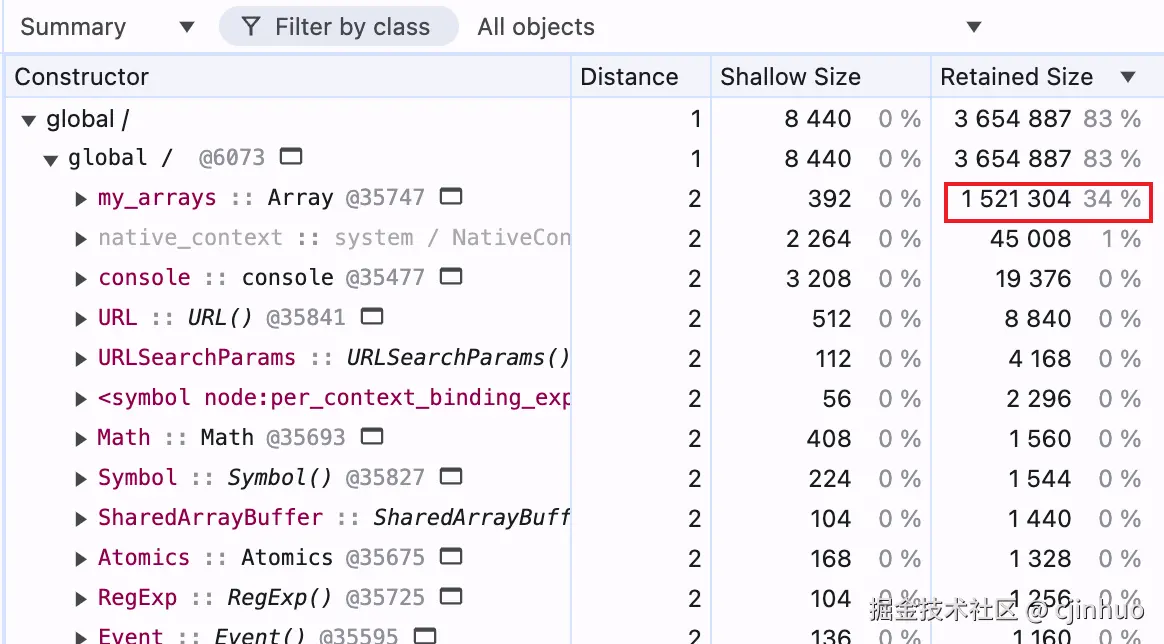
Task: Click the window icon next to URL() @35841
Action: 372,317
